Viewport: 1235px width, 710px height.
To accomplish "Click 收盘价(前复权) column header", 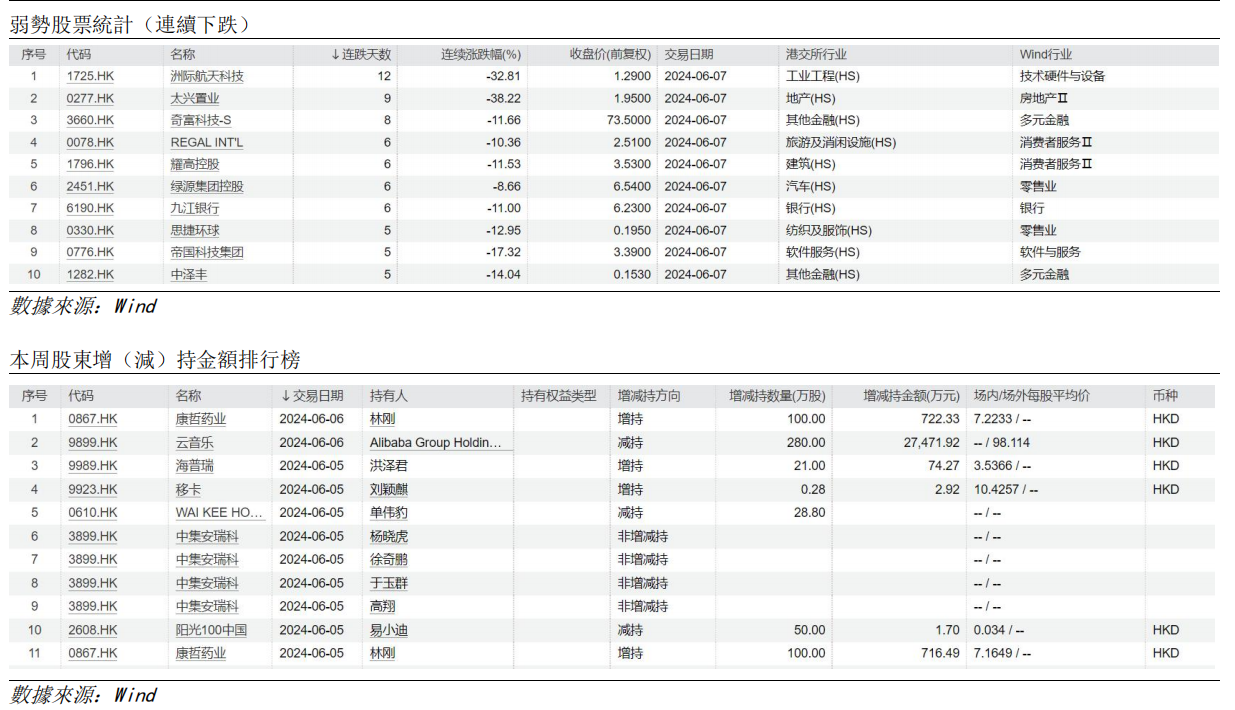I will tap(610, 55).
